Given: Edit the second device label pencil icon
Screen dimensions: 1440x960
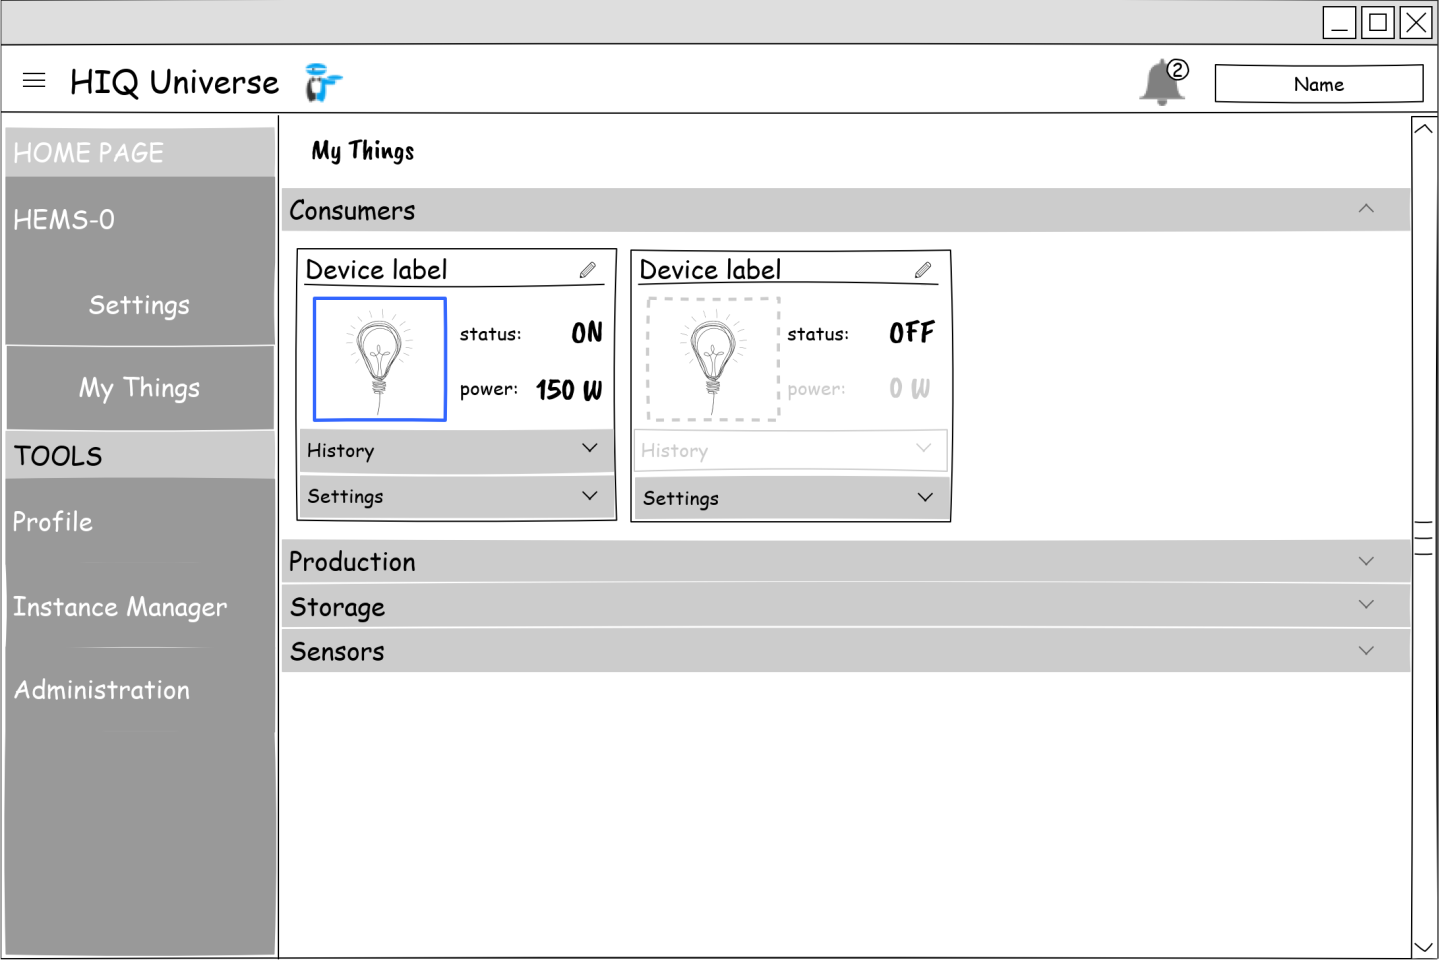Looking at the screenshot, I should coord(923,270).
